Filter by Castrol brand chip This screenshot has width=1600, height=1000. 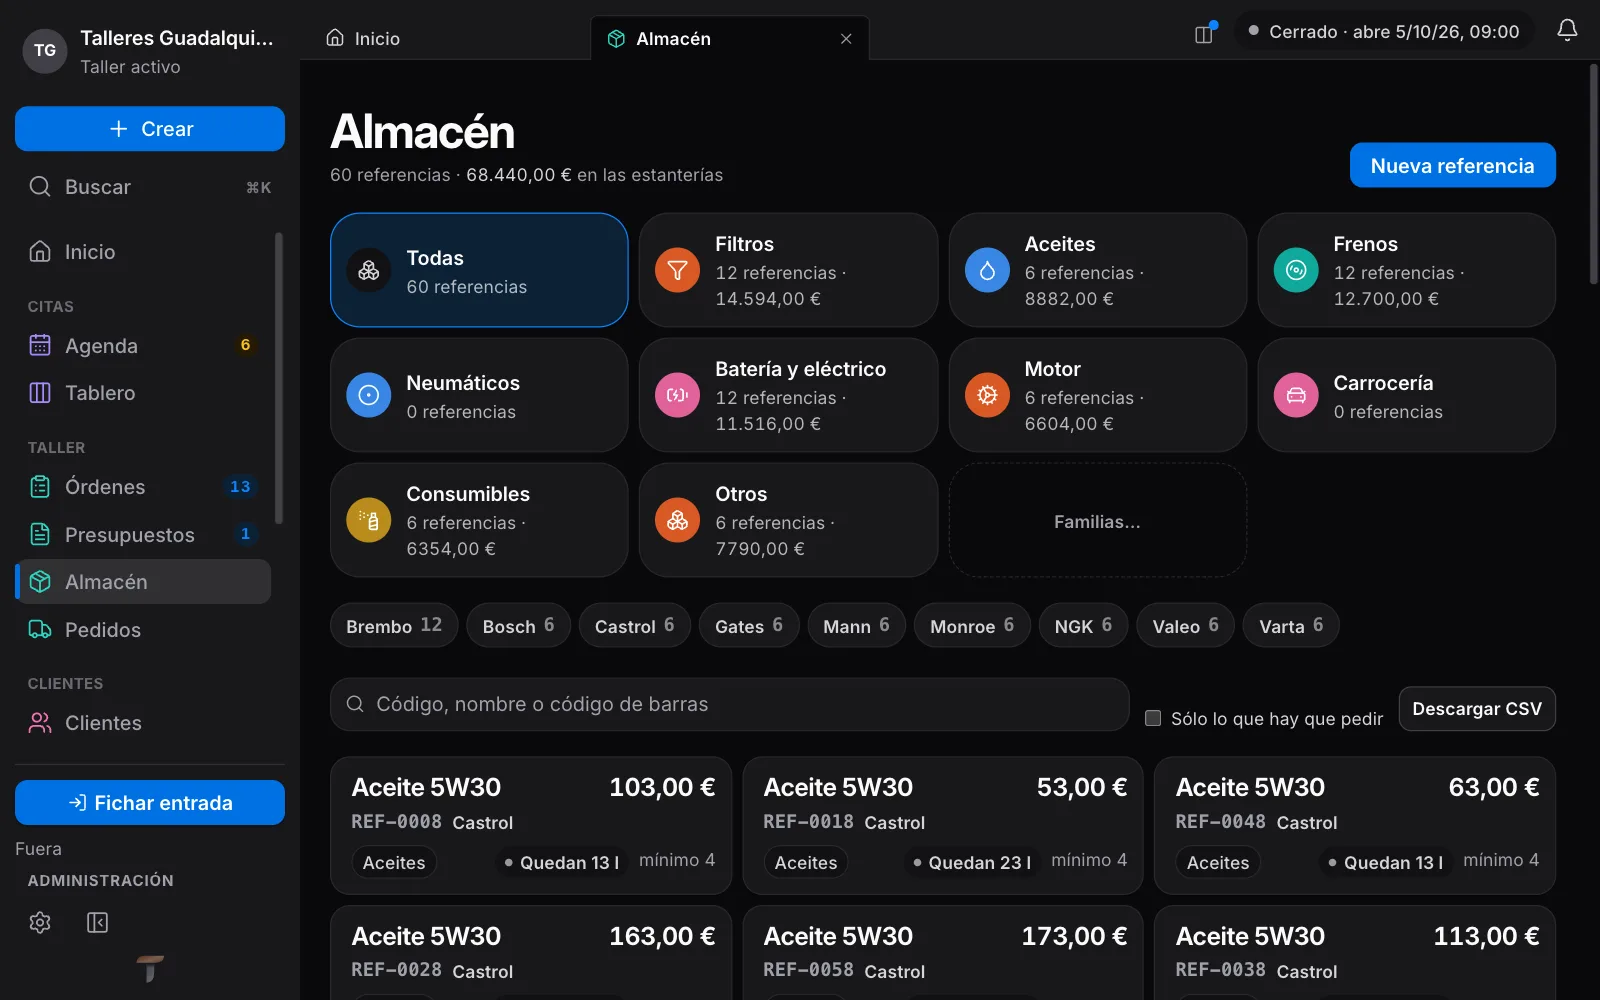click(x=634, y=625)
